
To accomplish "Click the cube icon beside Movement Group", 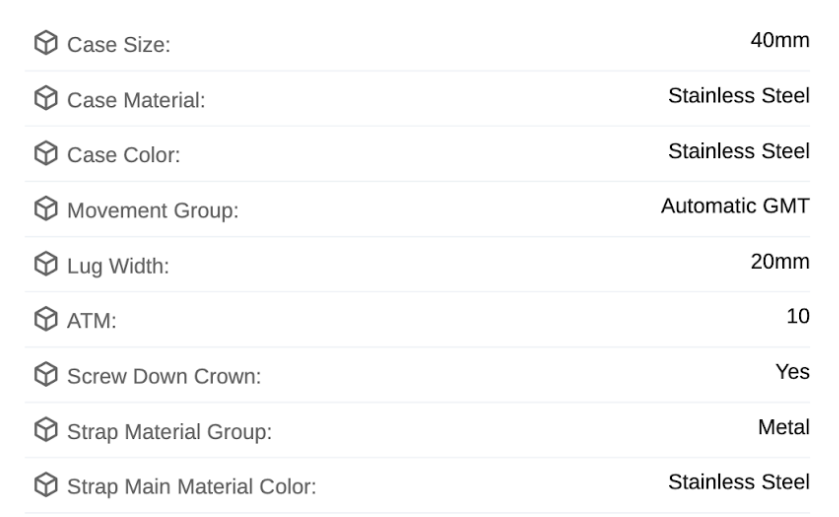I will click(45, 208).
